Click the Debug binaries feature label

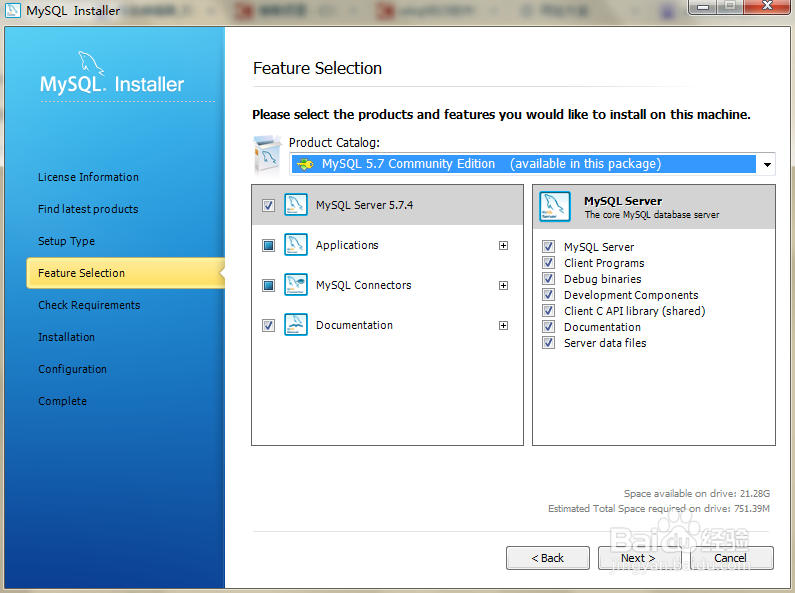602,279
